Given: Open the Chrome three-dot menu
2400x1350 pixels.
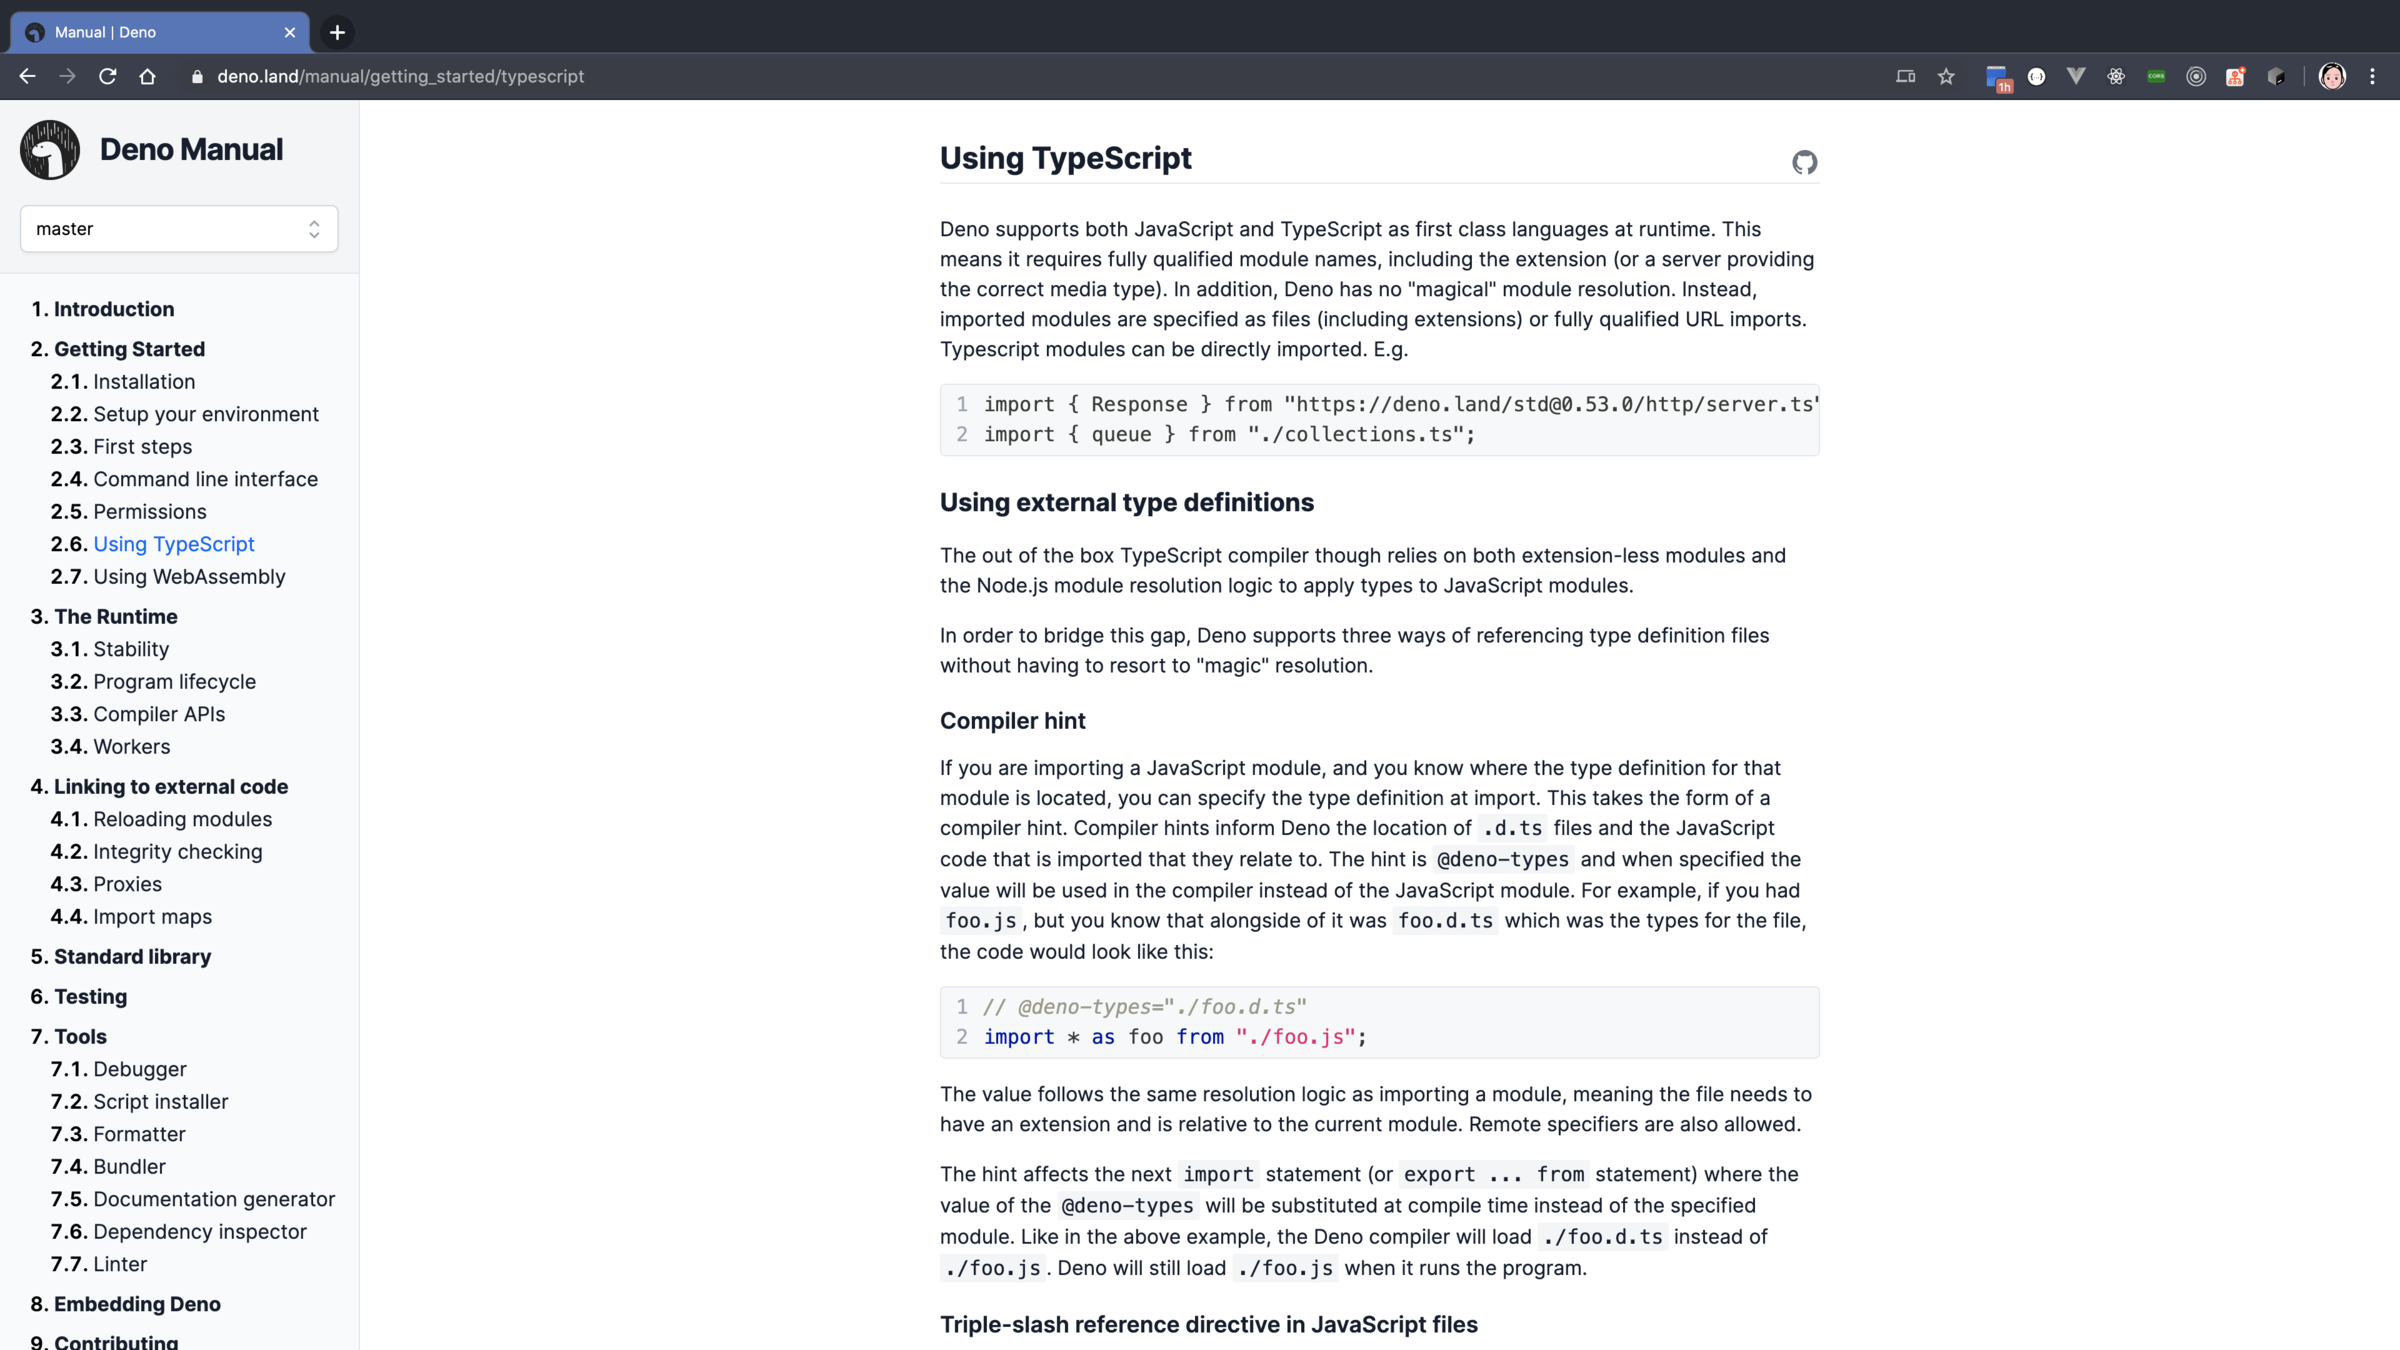Looking at the screenshot, I should click(x=2372, y=77).
